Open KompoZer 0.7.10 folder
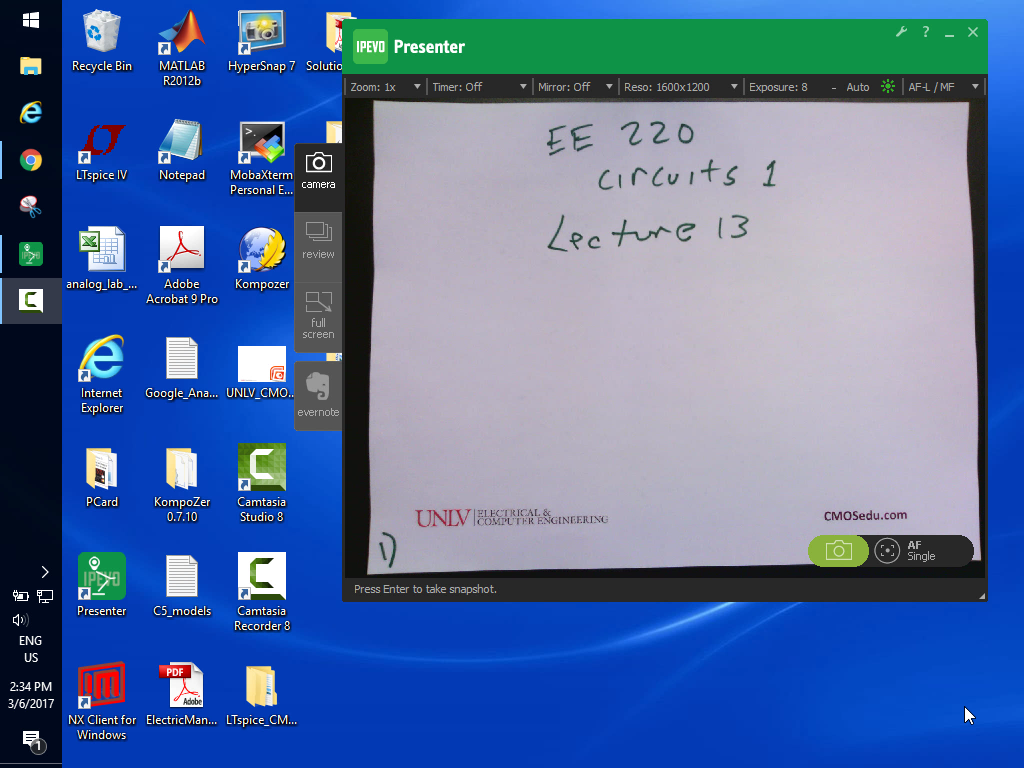Viewport: 1024px width, 768px height. (x=182, y=485)
